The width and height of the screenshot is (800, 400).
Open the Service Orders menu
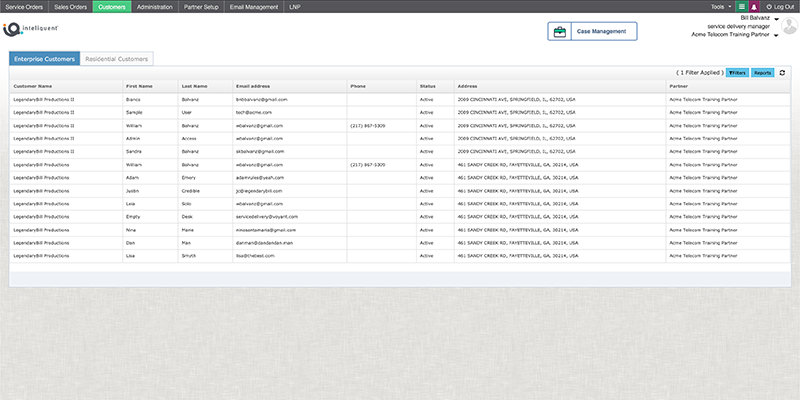pyautogui.click(x=23, y=6)
